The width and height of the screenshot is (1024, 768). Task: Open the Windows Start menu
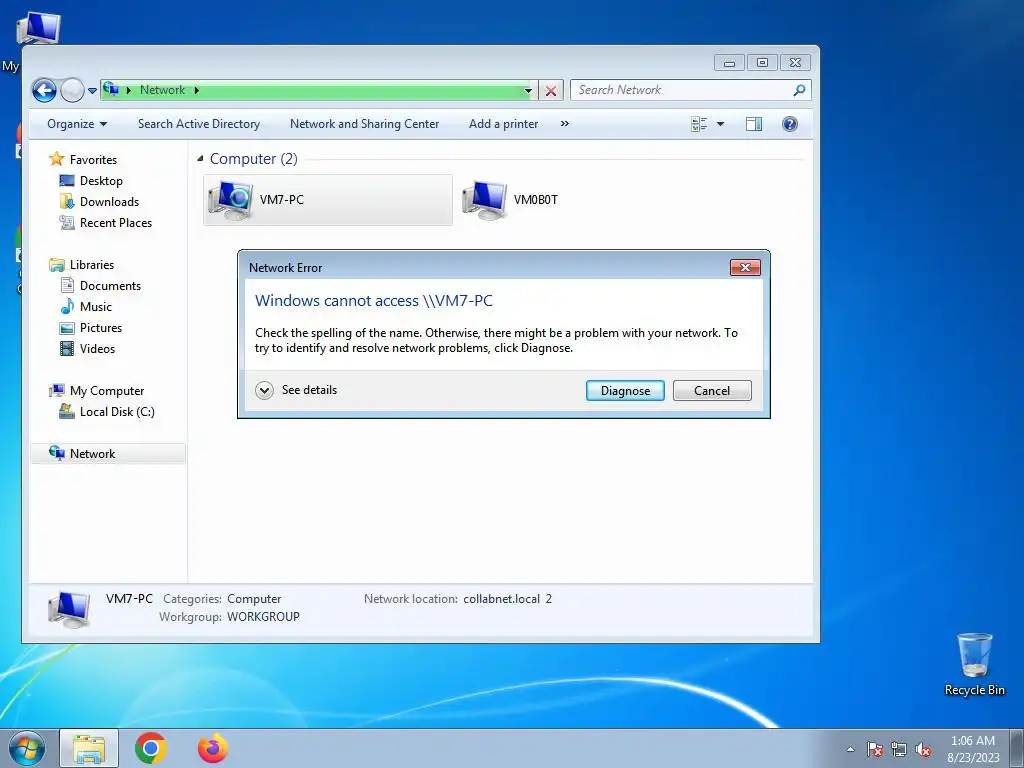point(27,748)
